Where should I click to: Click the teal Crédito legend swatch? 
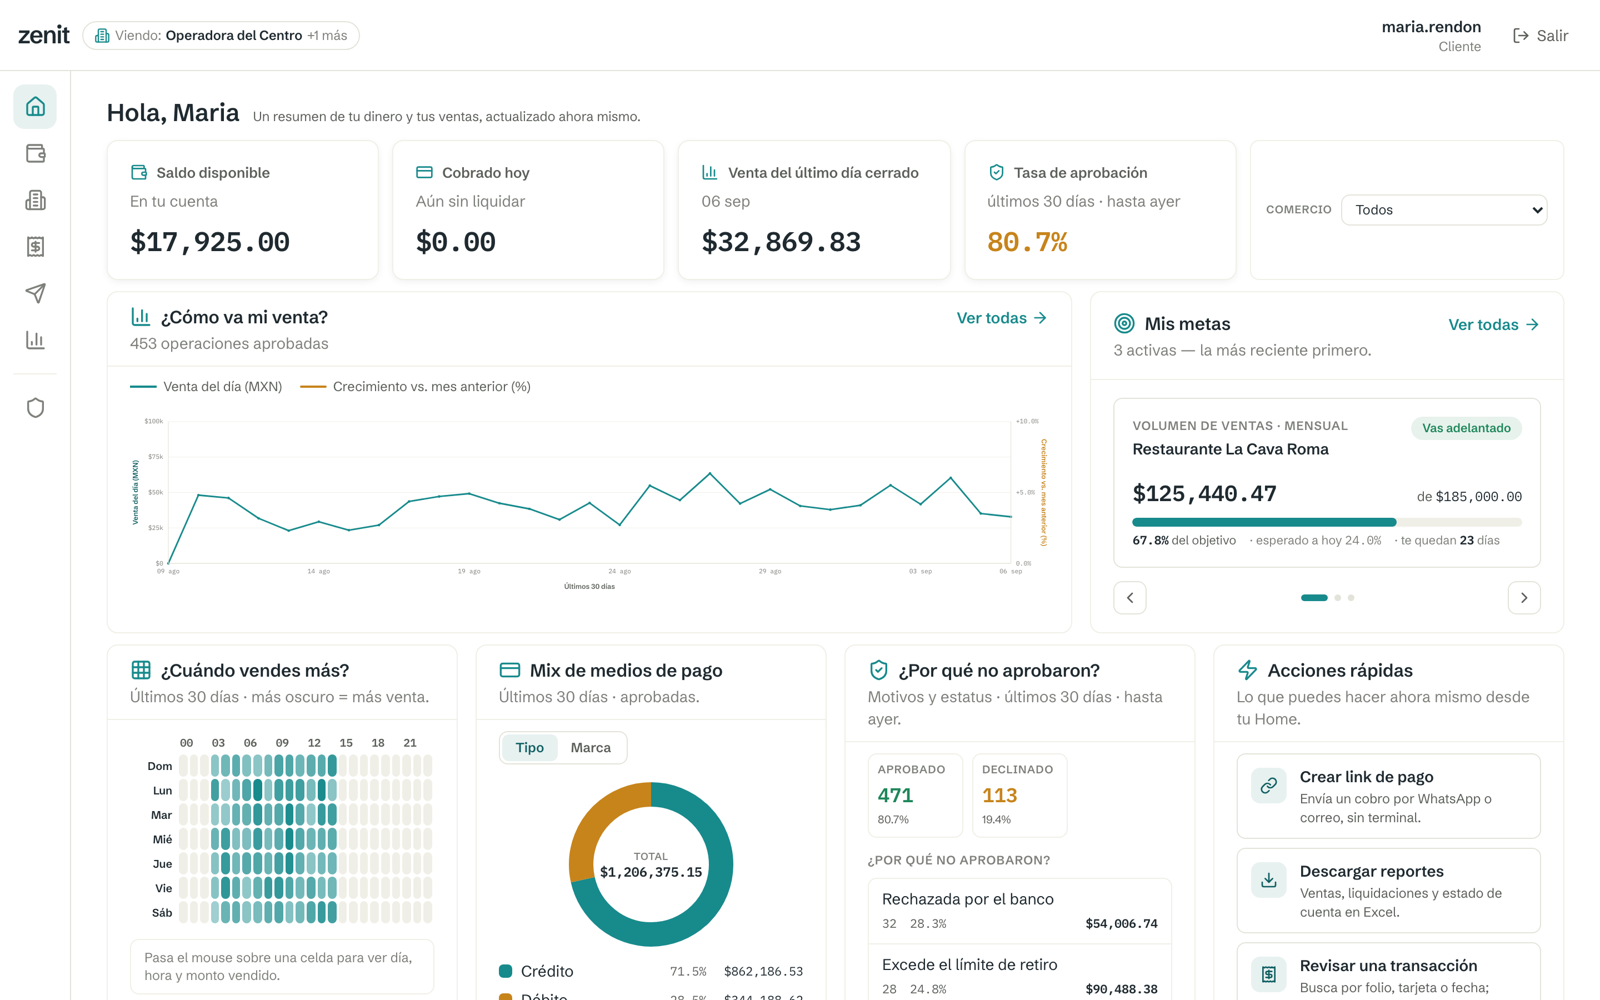click(506, 971)
